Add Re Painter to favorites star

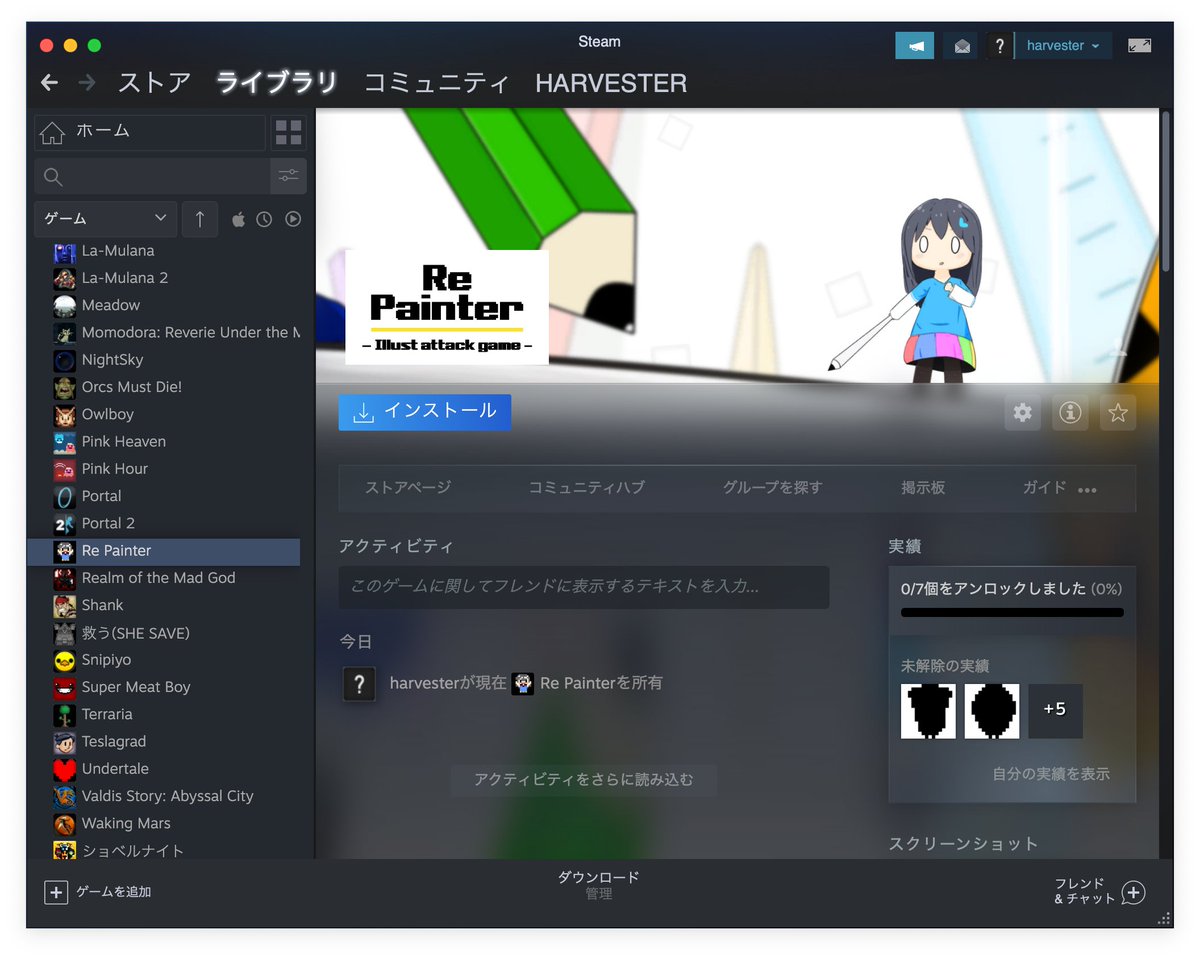1118,412
